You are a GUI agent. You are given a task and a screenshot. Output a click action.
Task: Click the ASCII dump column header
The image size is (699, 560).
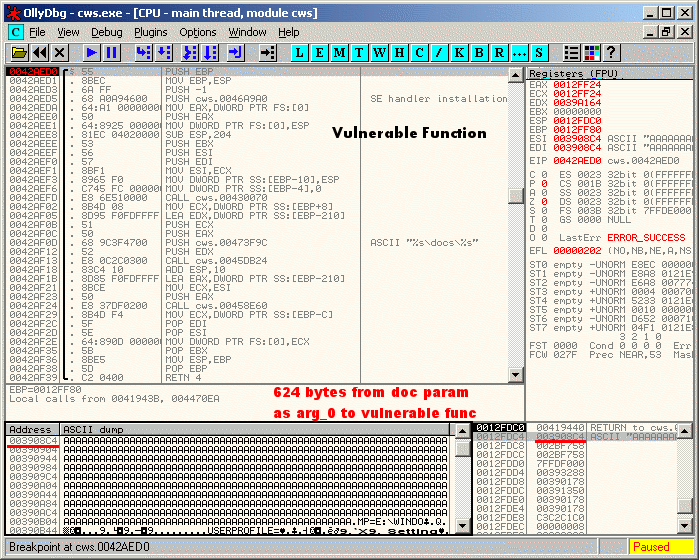point(255,429)
